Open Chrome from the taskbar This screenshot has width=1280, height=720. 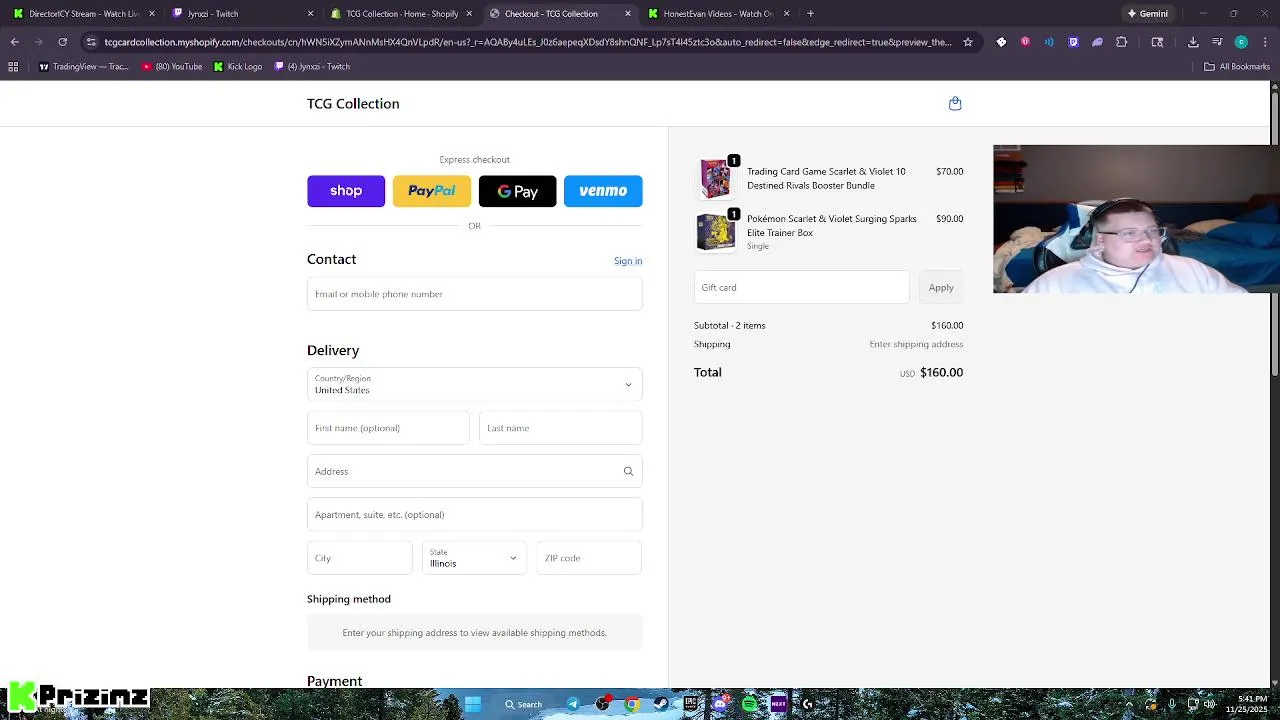[x=632, y=704]
